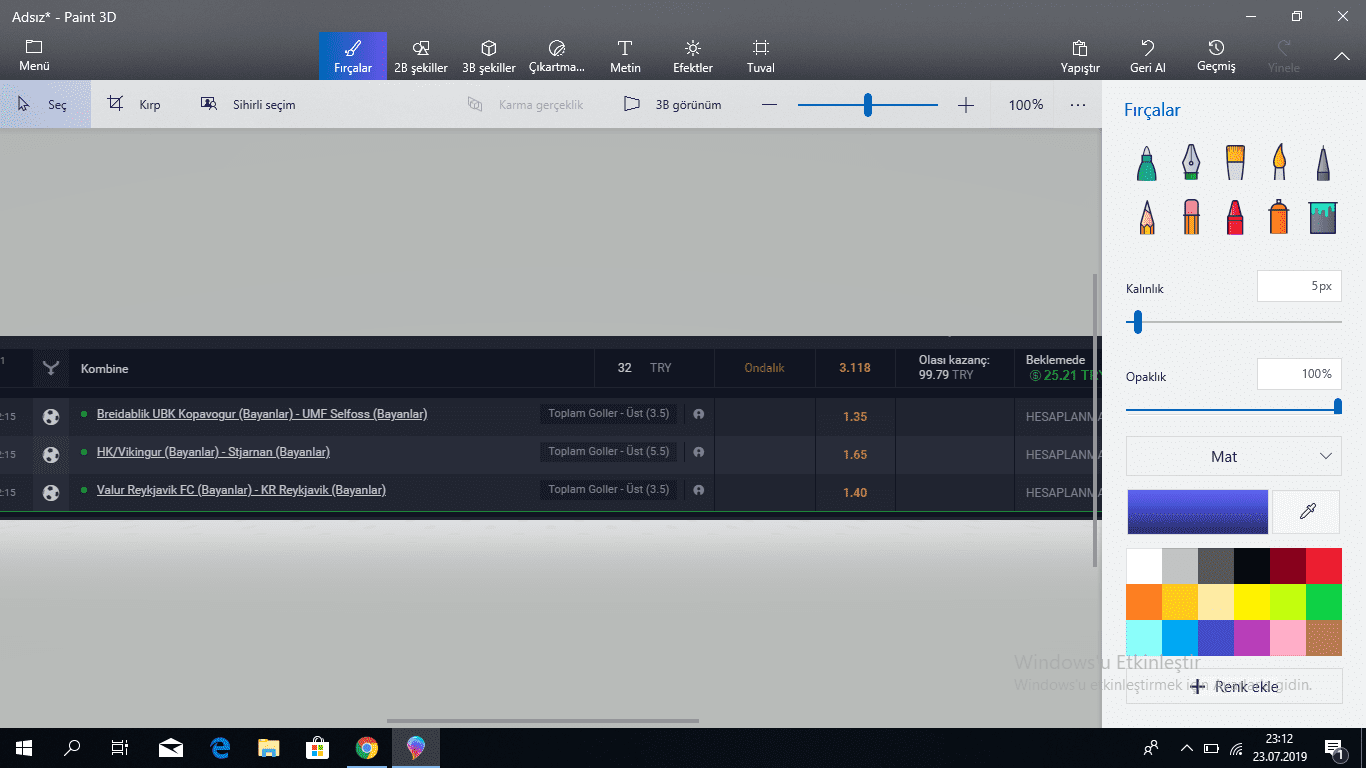The image size is (1366, 768).
Task: Open the Efektler tab
Action: (693, 56)
